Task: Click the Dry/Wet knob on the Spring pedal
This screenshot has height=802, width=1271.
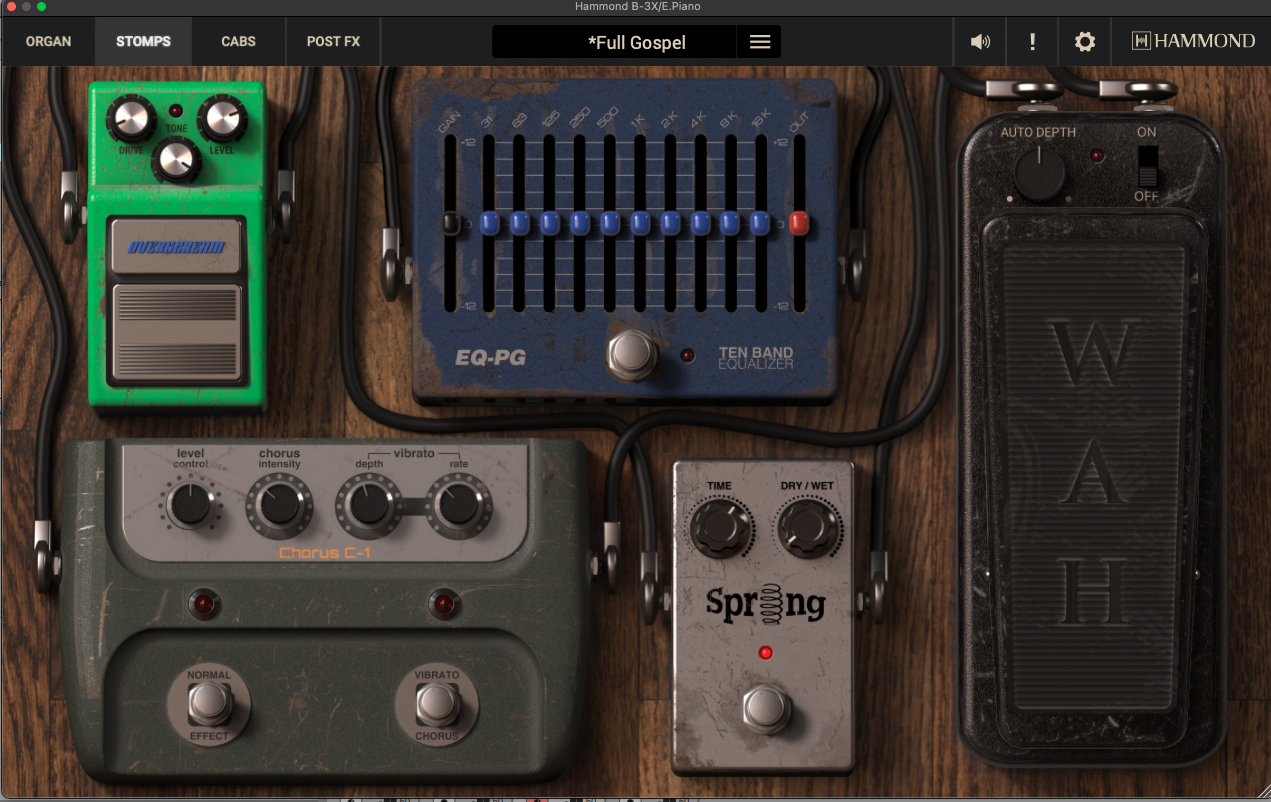Action: (808, 527)
